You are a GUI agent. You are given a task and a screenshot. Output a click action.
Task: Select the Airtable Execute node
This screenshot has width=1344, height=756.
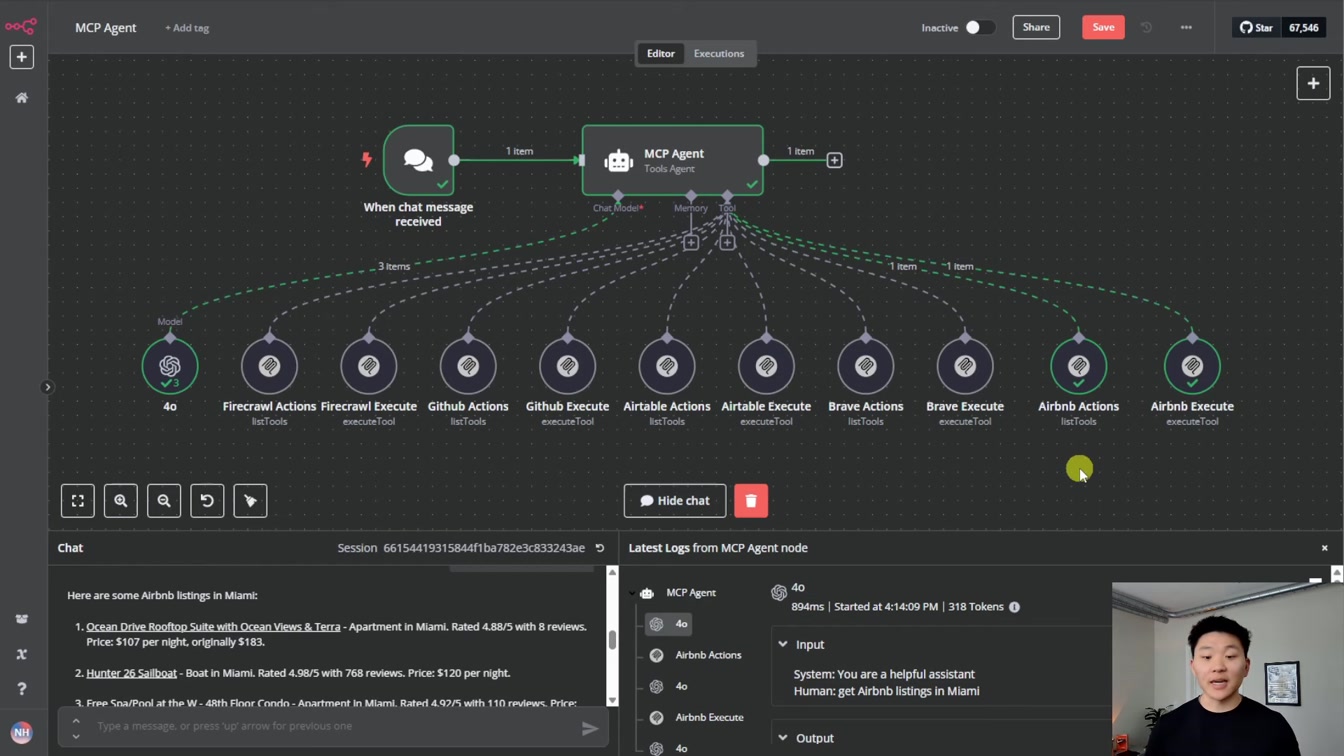766,366
